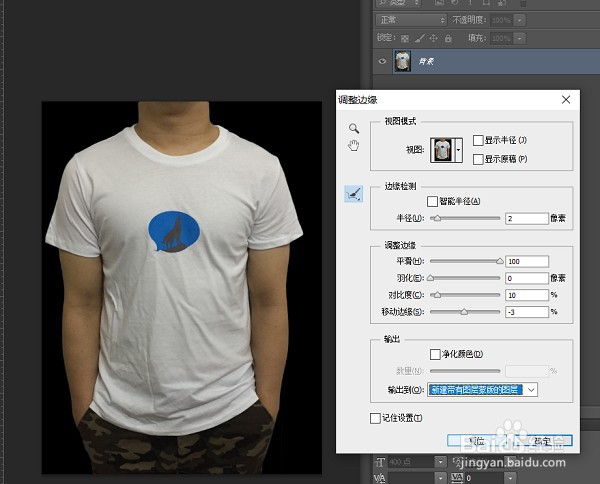600x484 pixels.
Task: Click the 半径 radius slider
Action: [465, 218]
